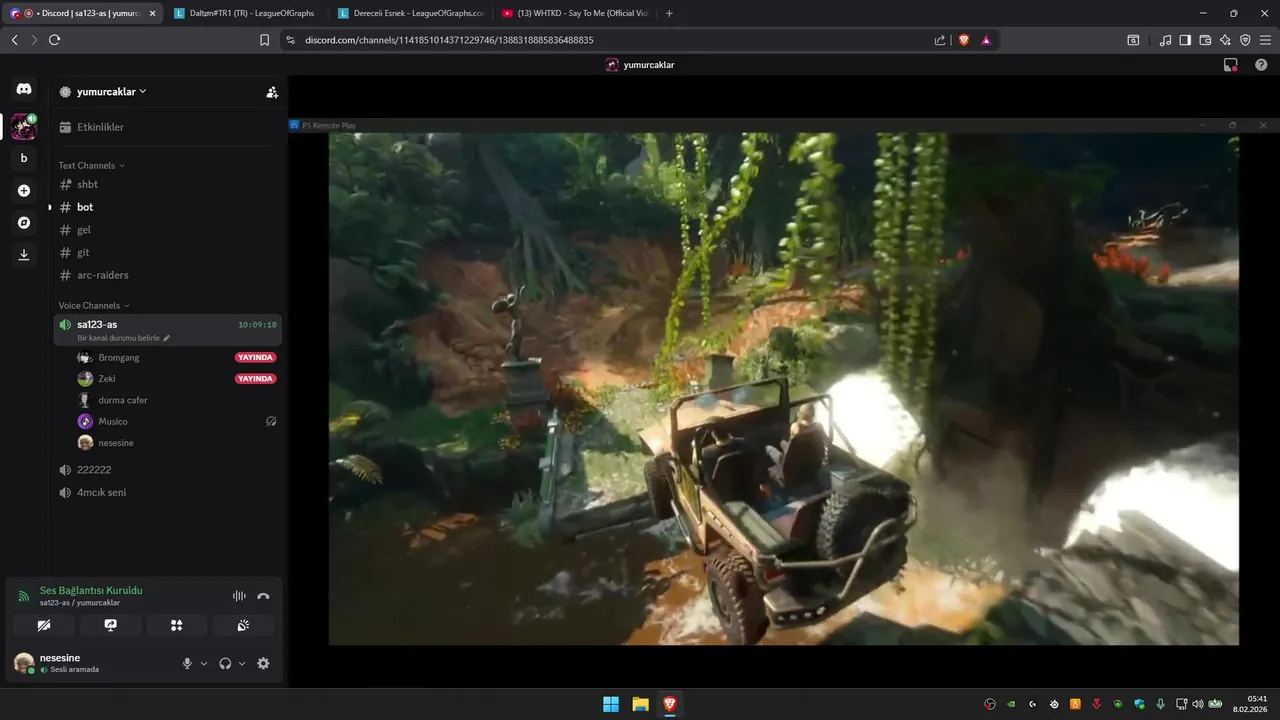Screen dimensions: 1280x720
Task: Open the git text channel
Action: (168, 253)
